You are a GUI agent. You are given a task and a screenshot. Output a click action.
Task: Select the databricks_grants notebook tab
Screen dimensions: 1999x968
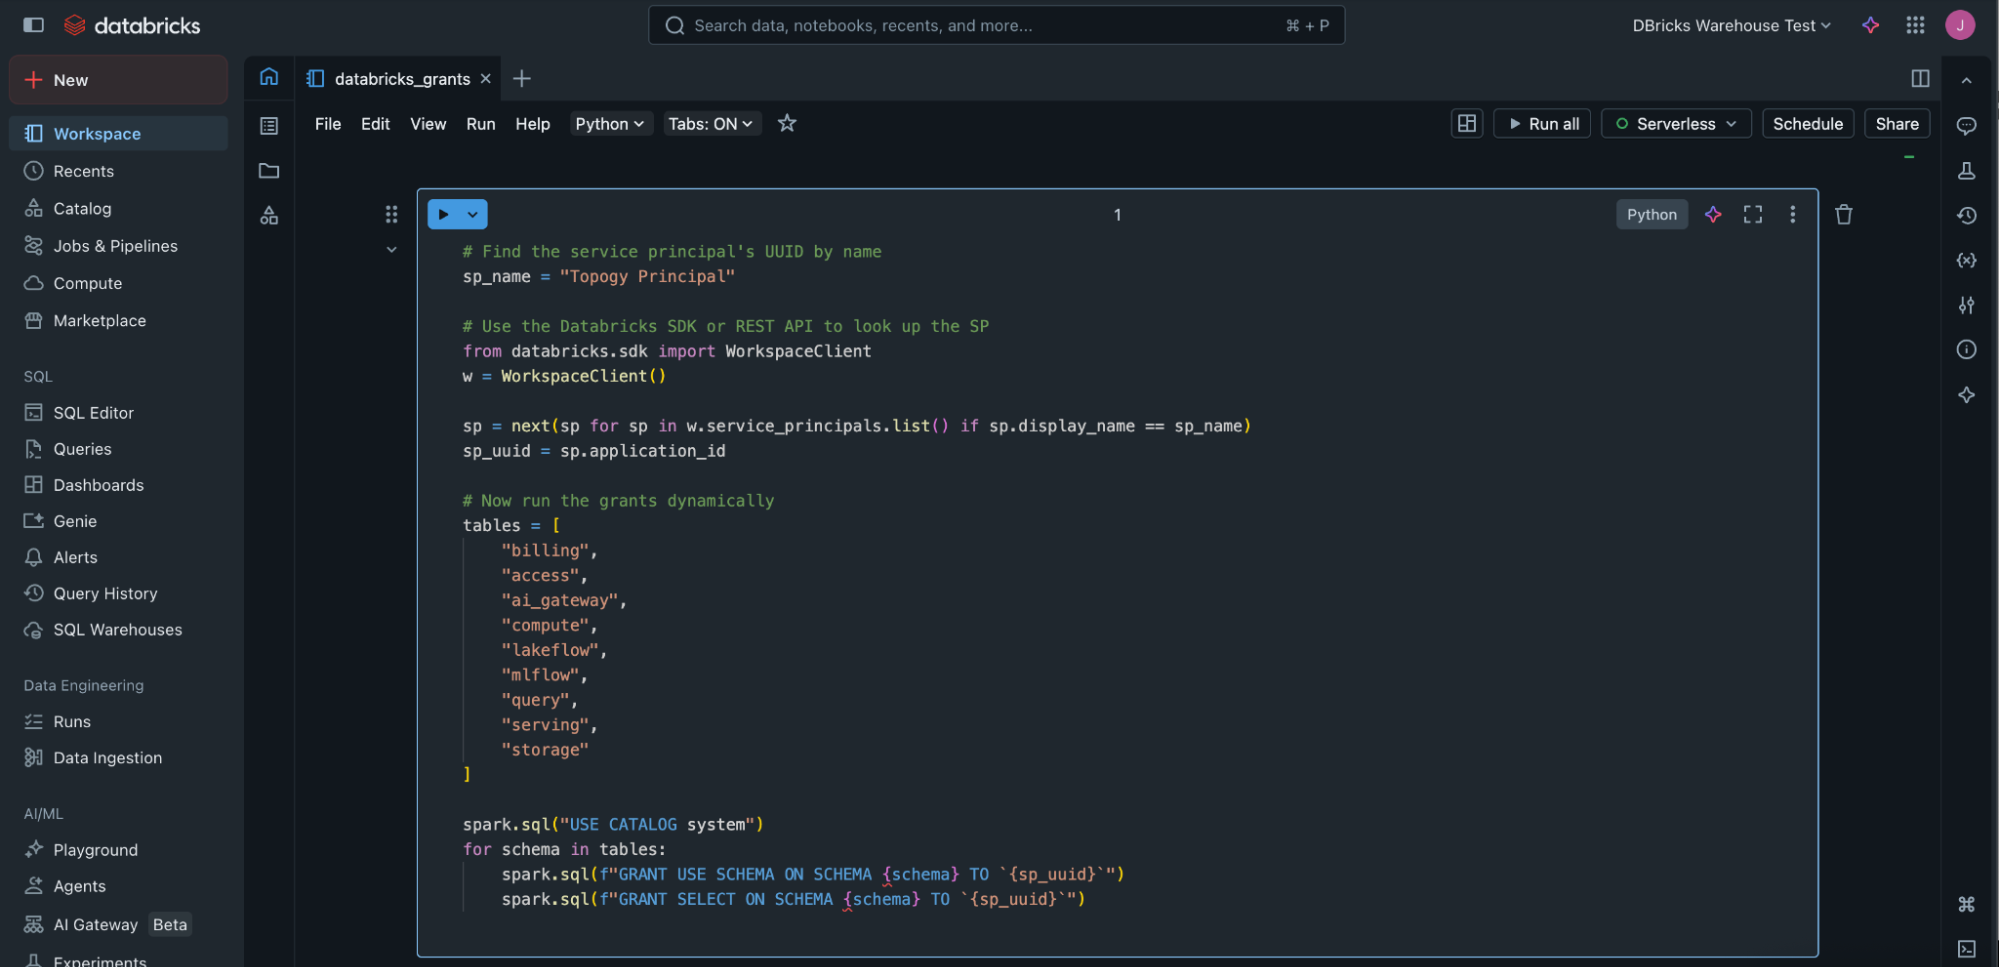coord(400,78)
